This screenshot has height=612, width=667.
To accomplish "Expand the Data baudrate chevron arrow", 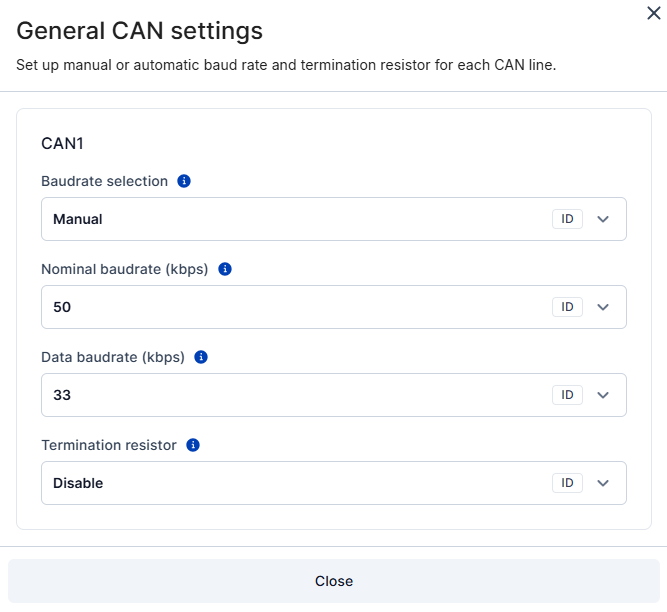I will (603, 395).
